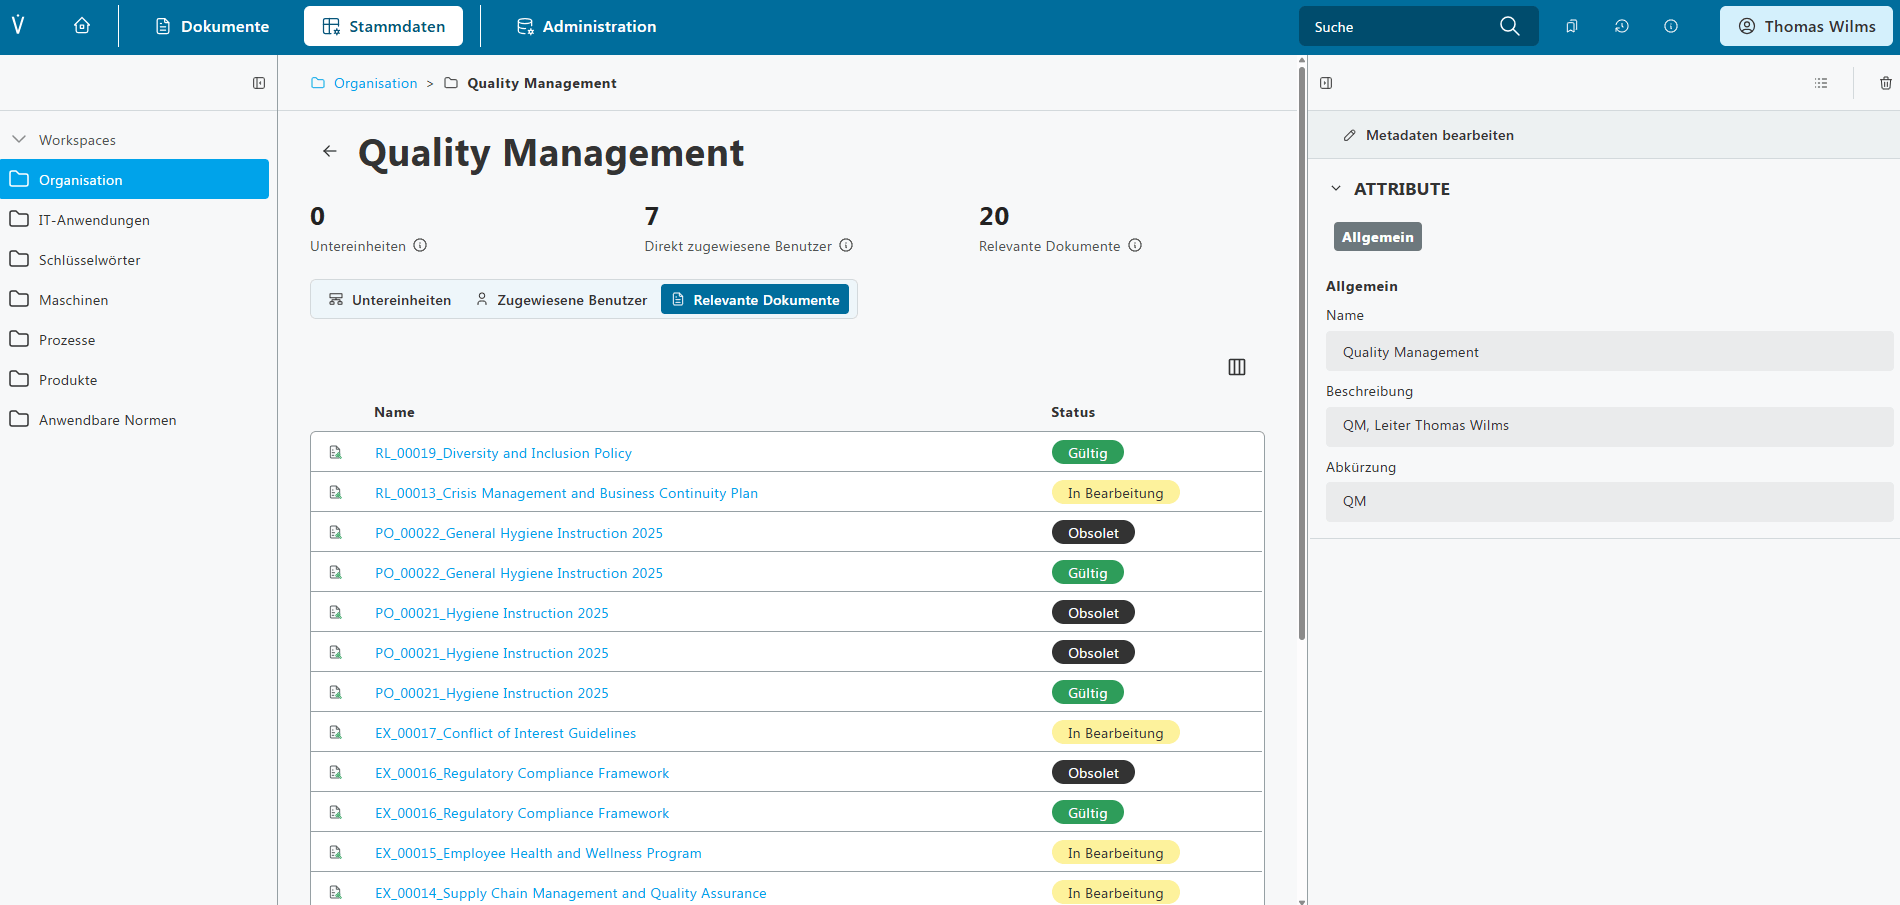Collapse the Workspaces tree section
1900x905 pixels.
click(19, 140)
